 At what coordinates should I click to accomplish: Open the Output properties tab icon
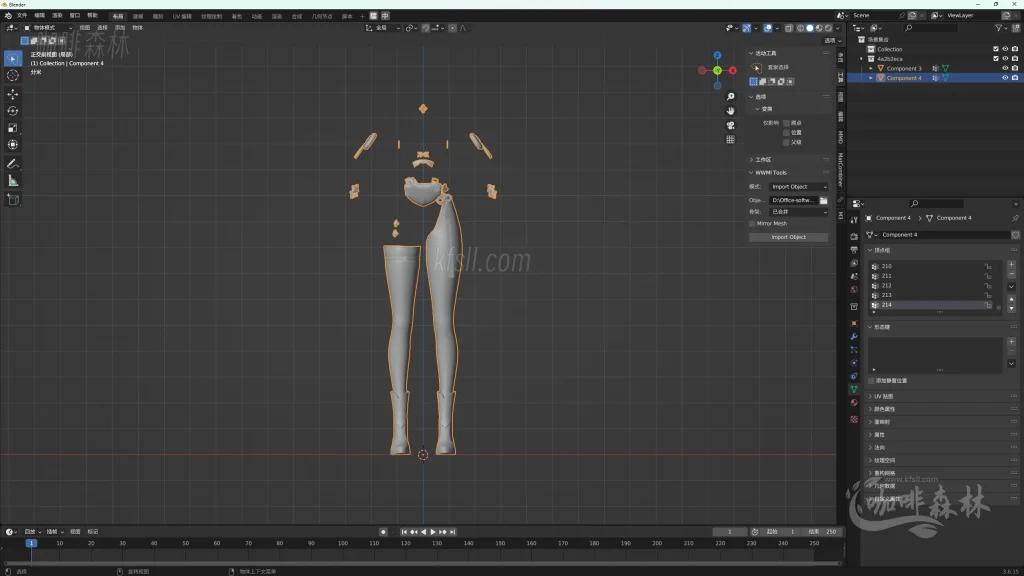click(854, 250)
